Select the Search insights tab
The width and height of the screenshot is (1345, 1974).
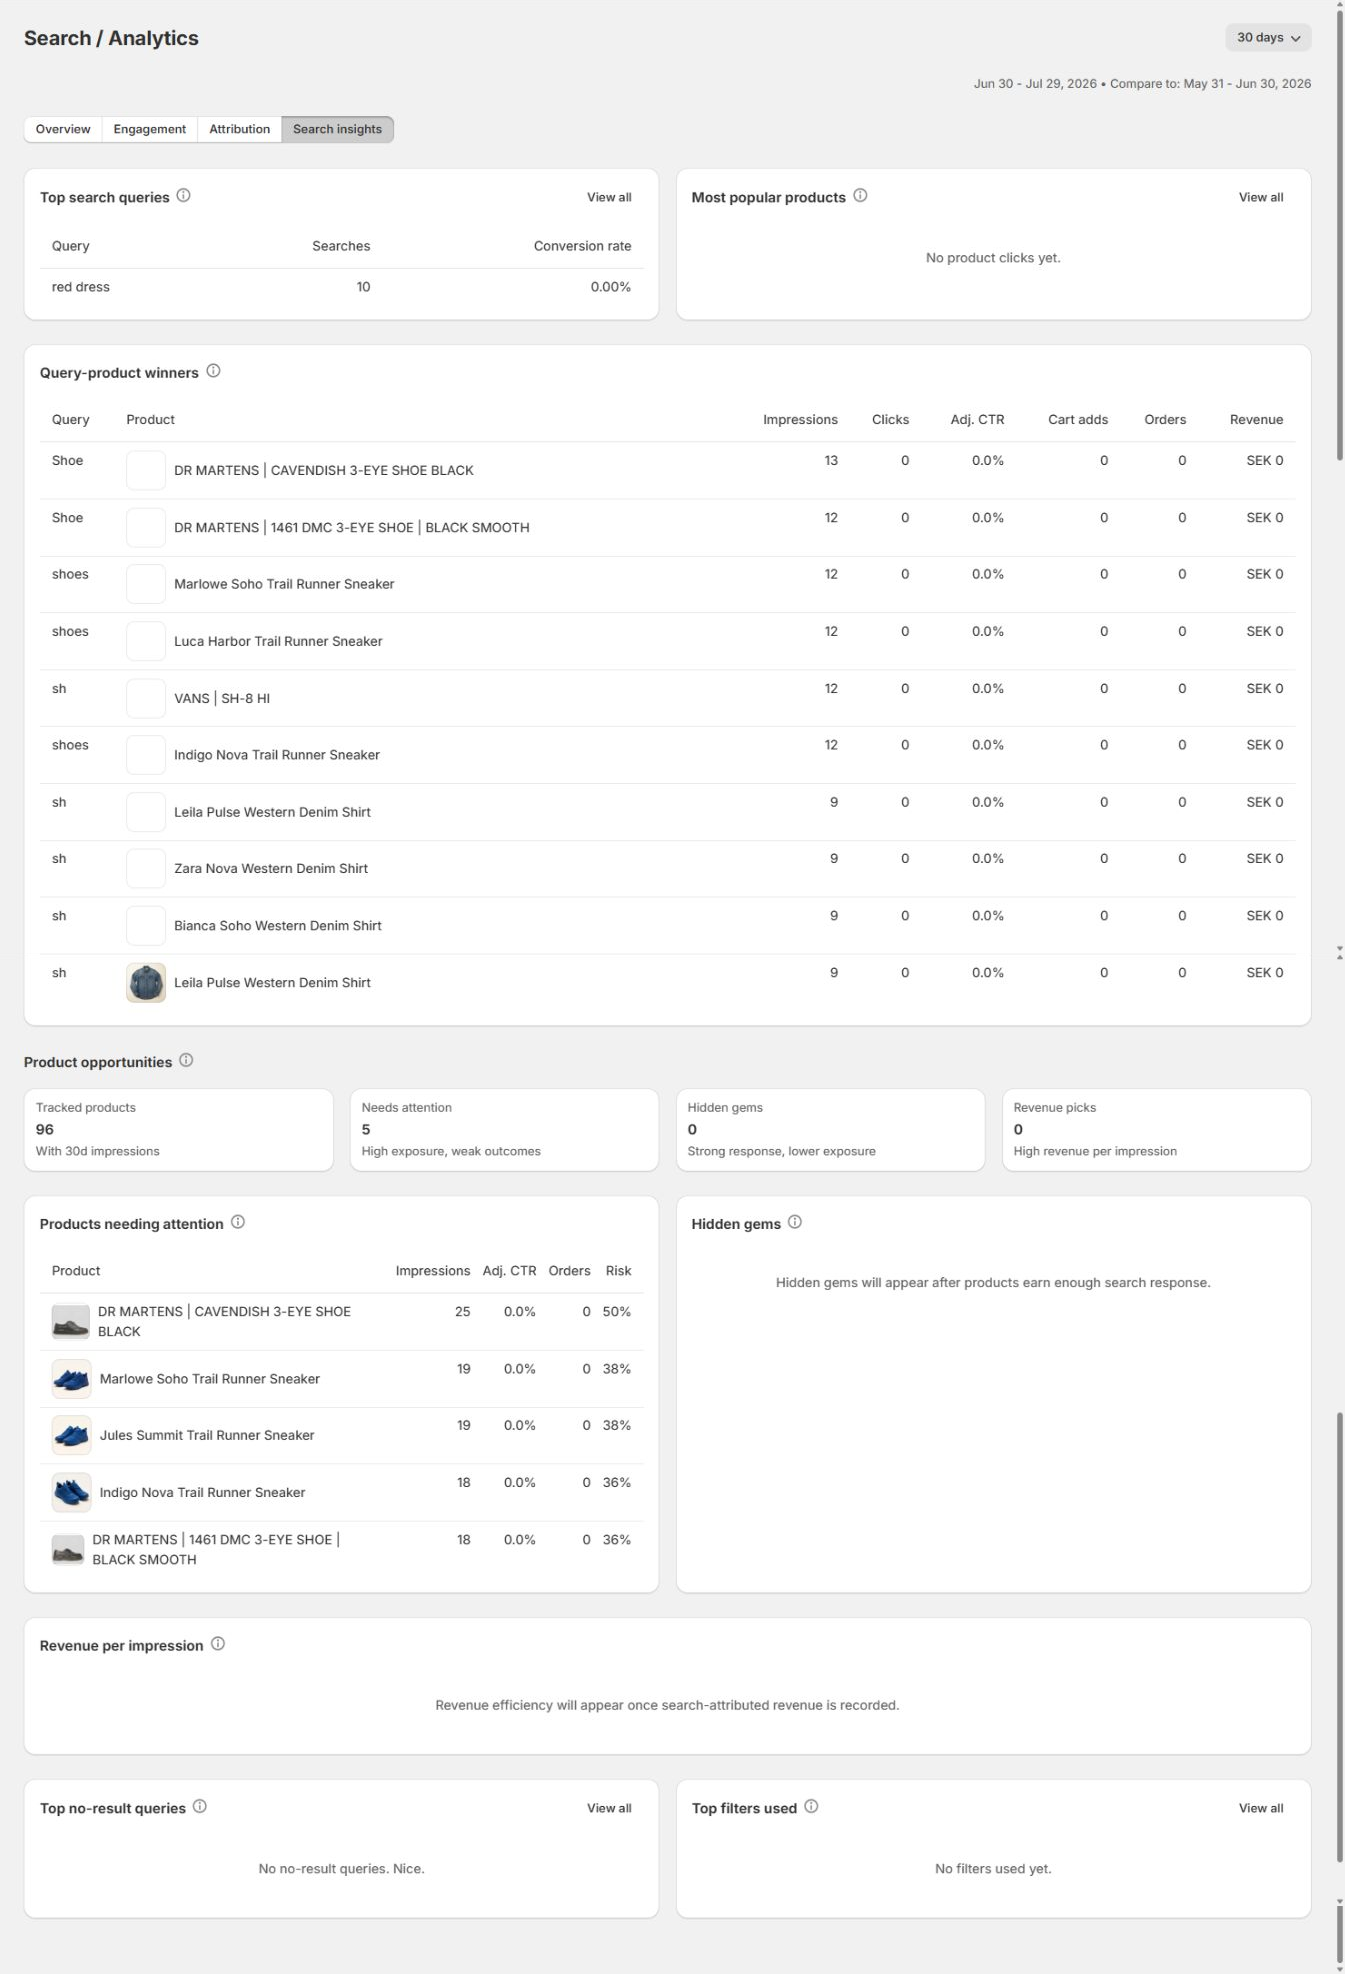tap(337, 129)
